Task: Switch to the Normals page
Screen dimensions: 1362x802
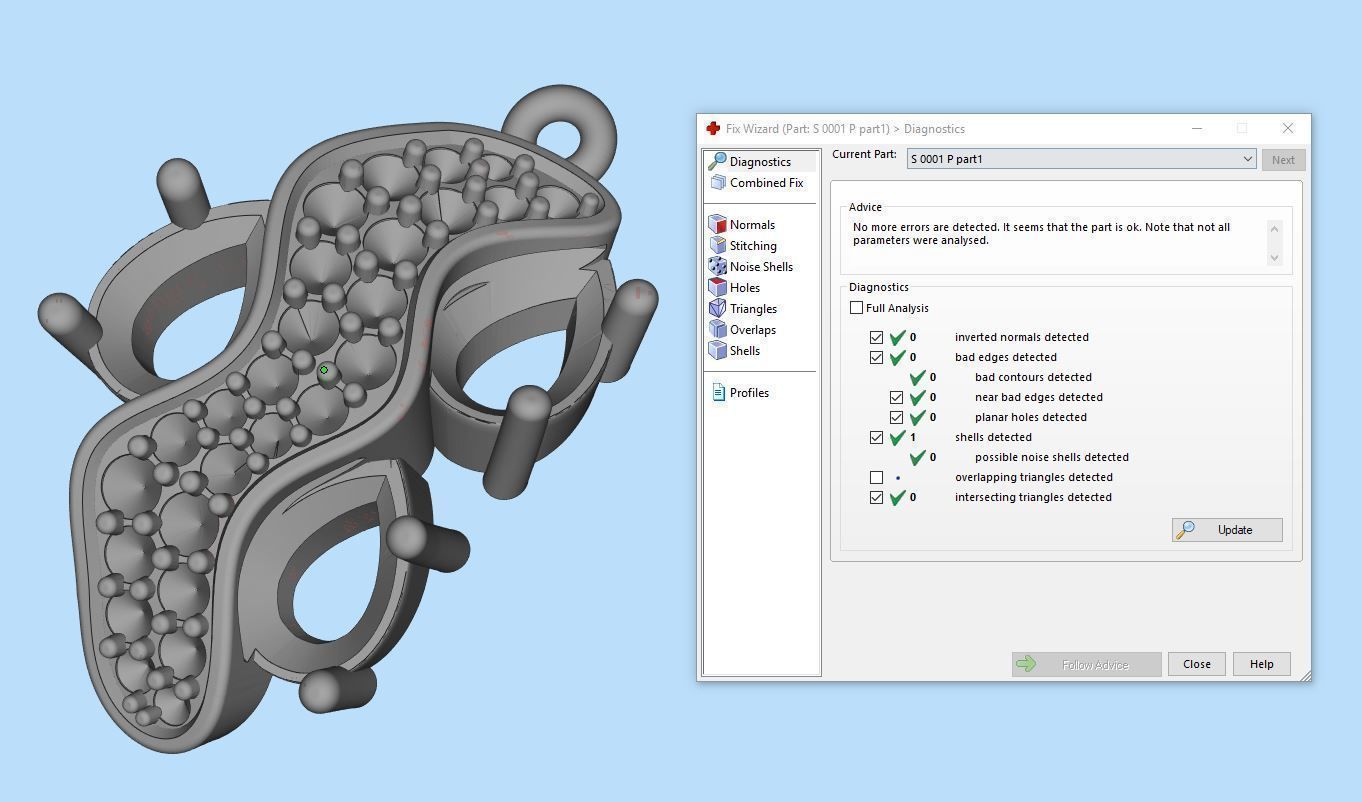Action: [x=752, y=224]
